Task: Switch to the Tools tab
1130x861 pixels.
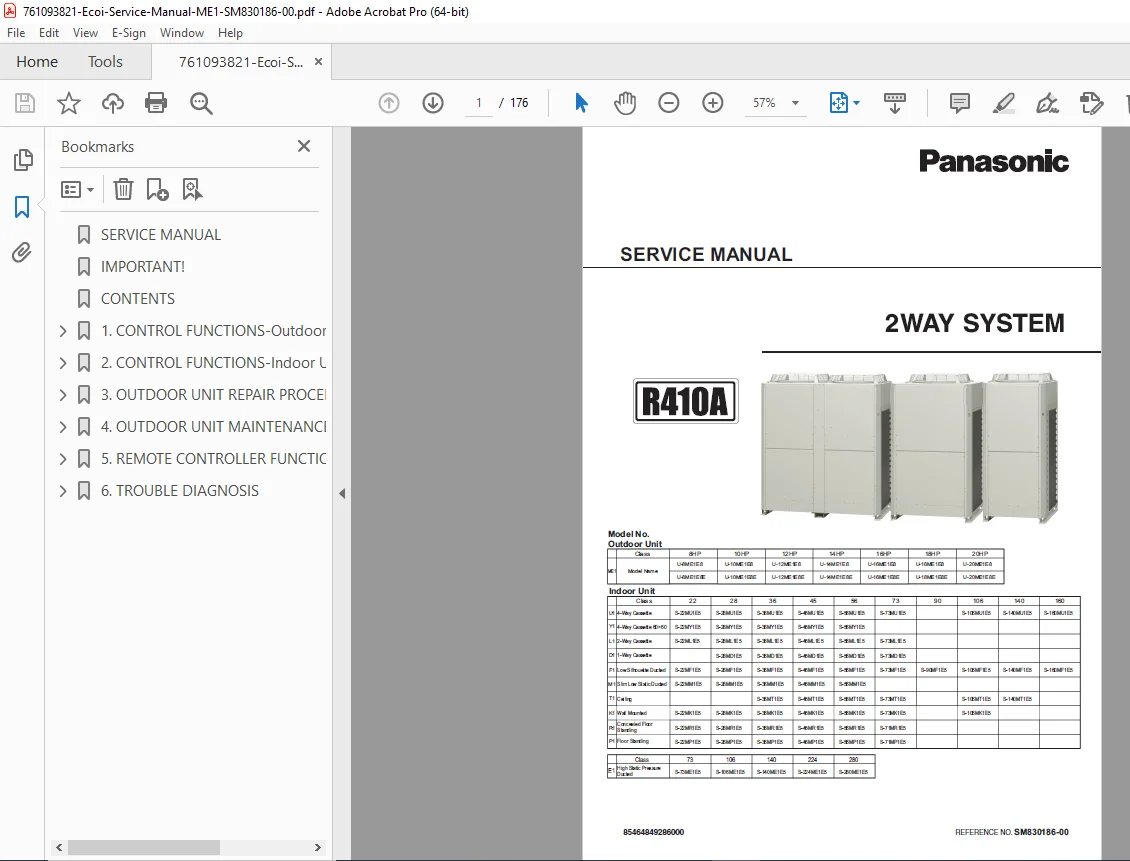Action: click(x=105, y=62)
